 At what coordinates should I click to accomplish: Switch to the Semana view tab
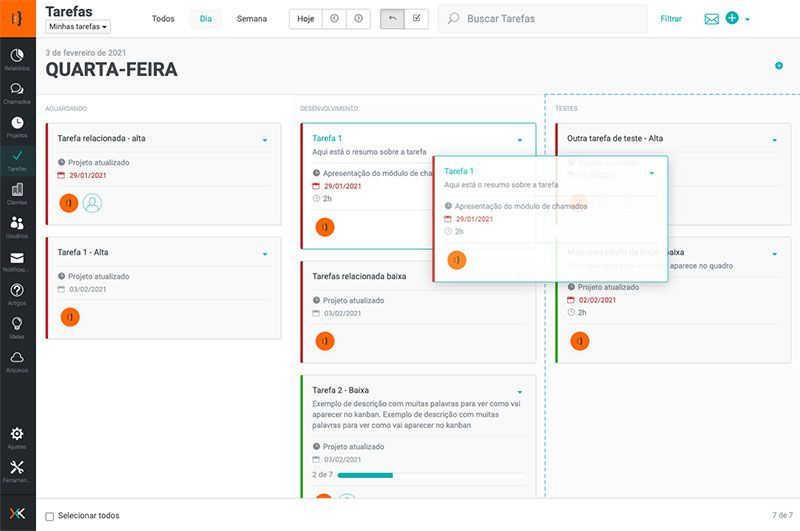click(x=252, y=18)
